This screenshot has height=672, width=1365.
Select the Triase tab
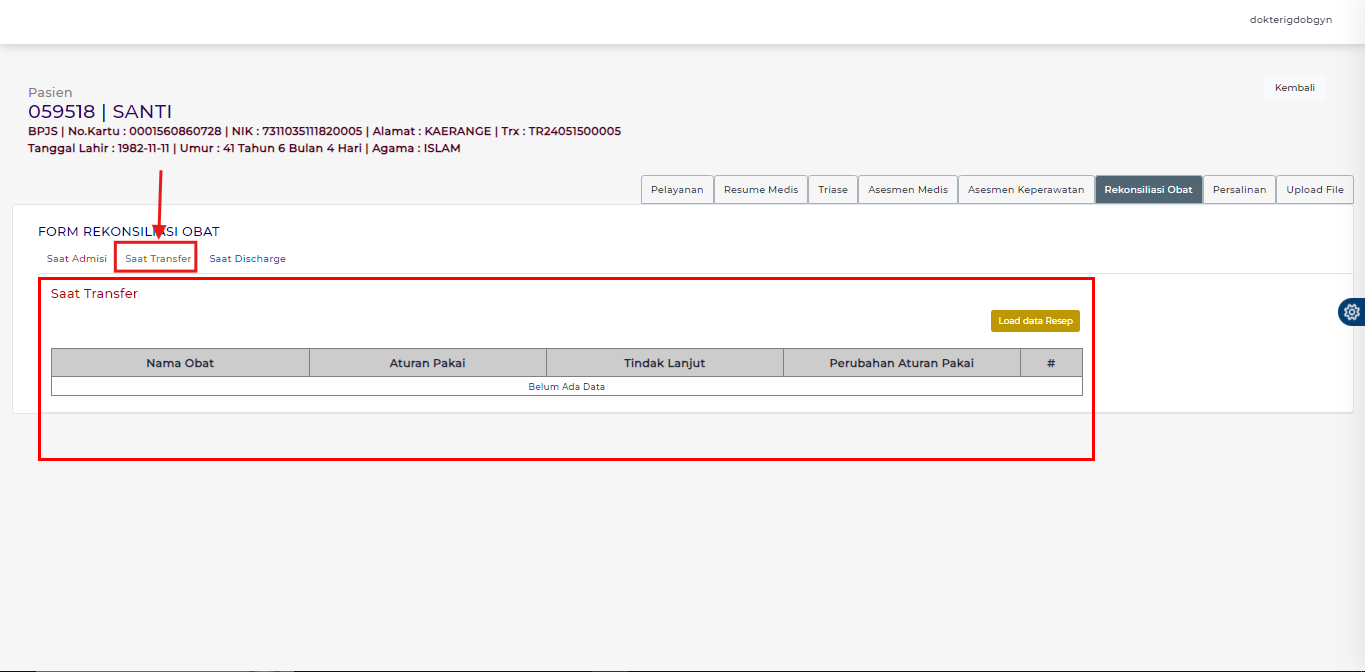point(833,190)
